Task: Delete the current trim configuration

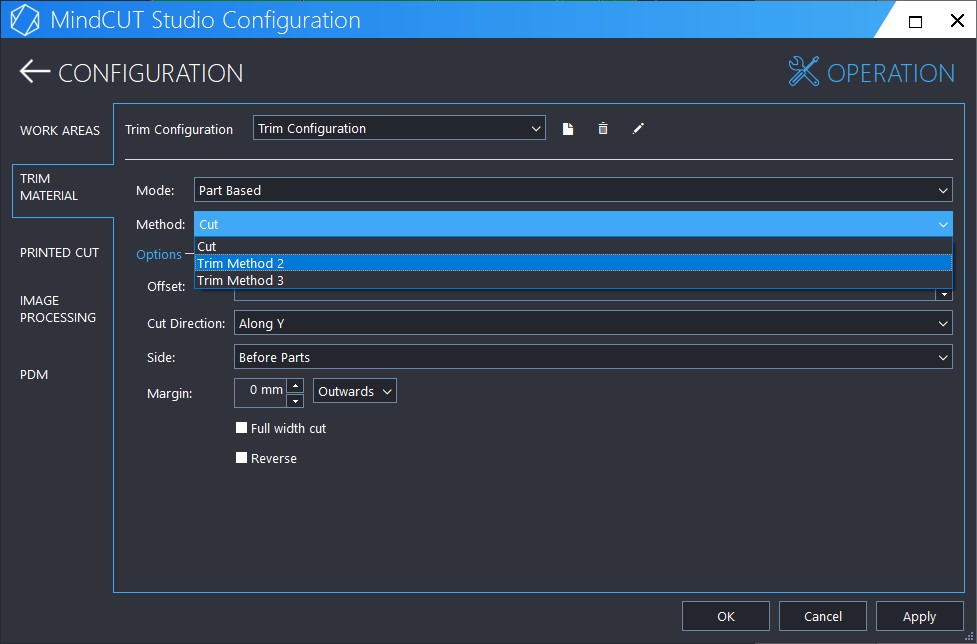Action: (603, 129)
